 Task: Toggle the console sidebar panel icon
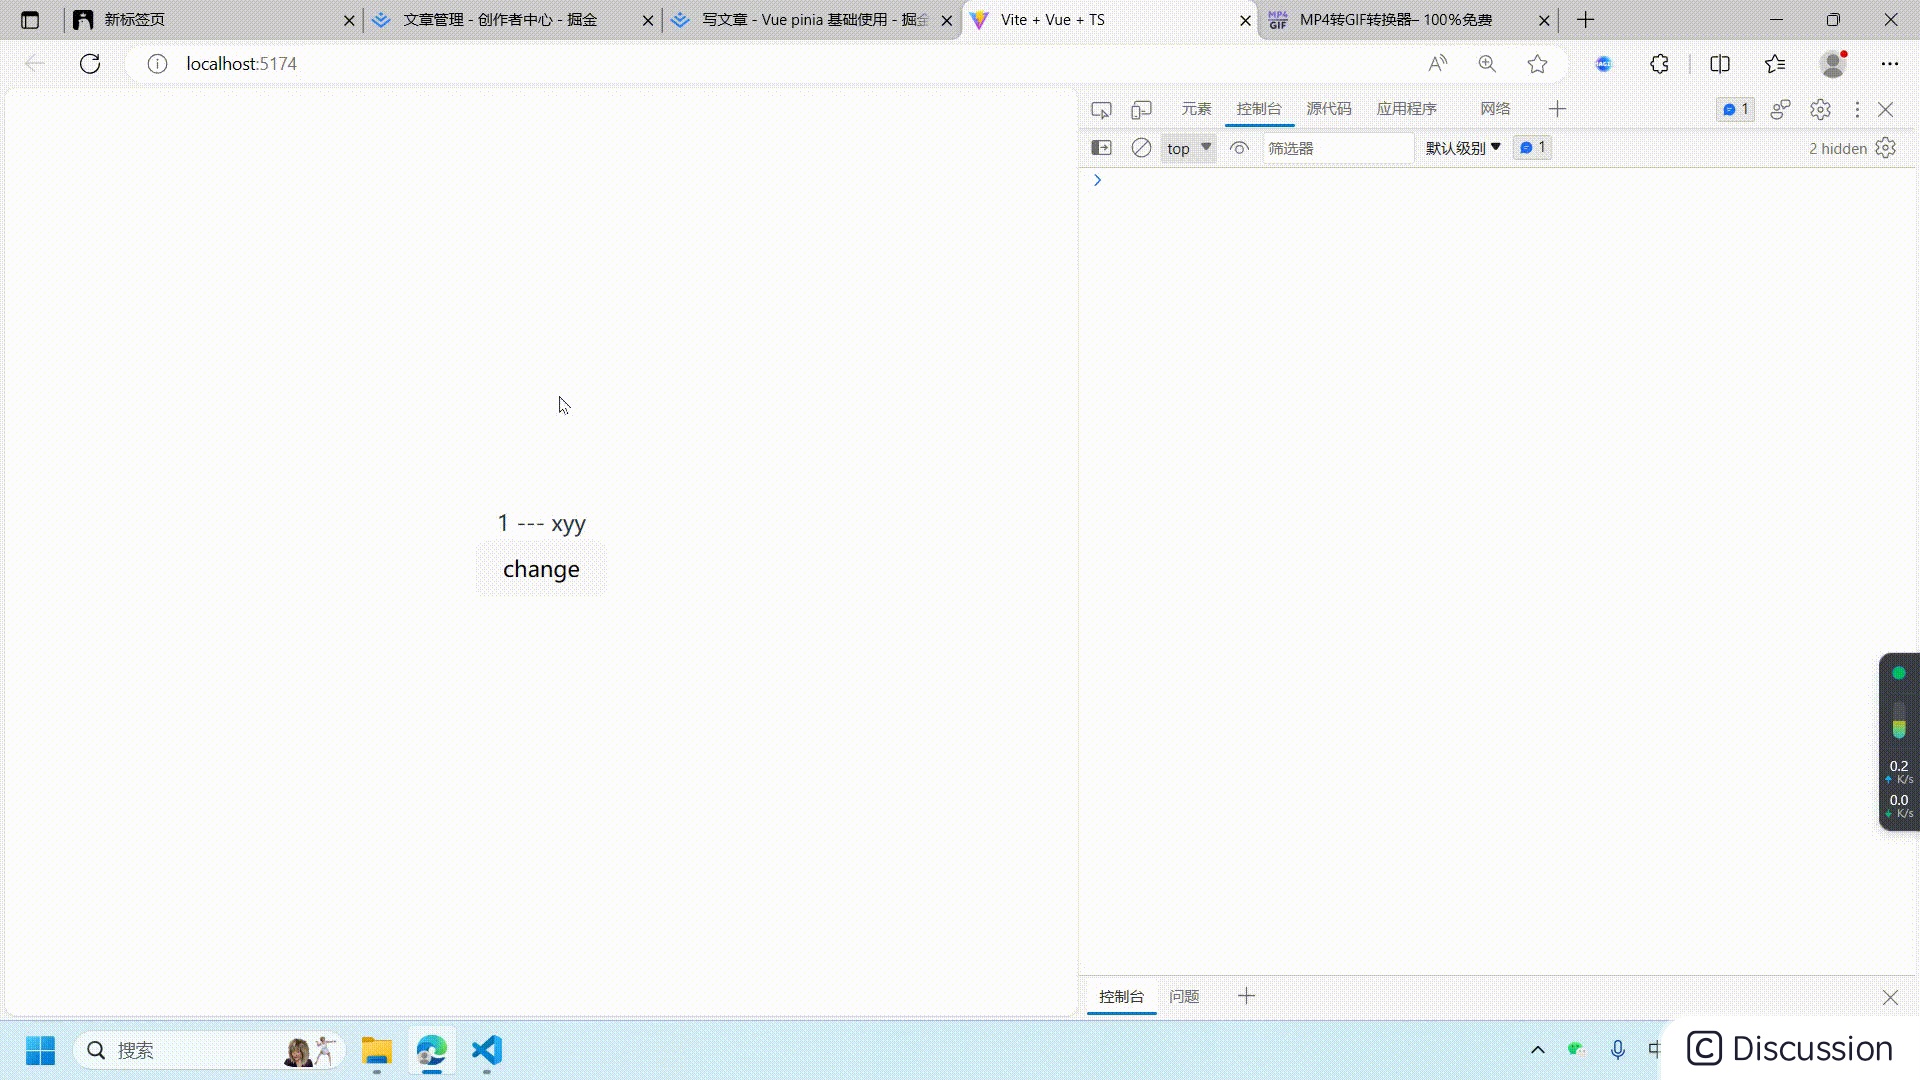[1101, 148]
